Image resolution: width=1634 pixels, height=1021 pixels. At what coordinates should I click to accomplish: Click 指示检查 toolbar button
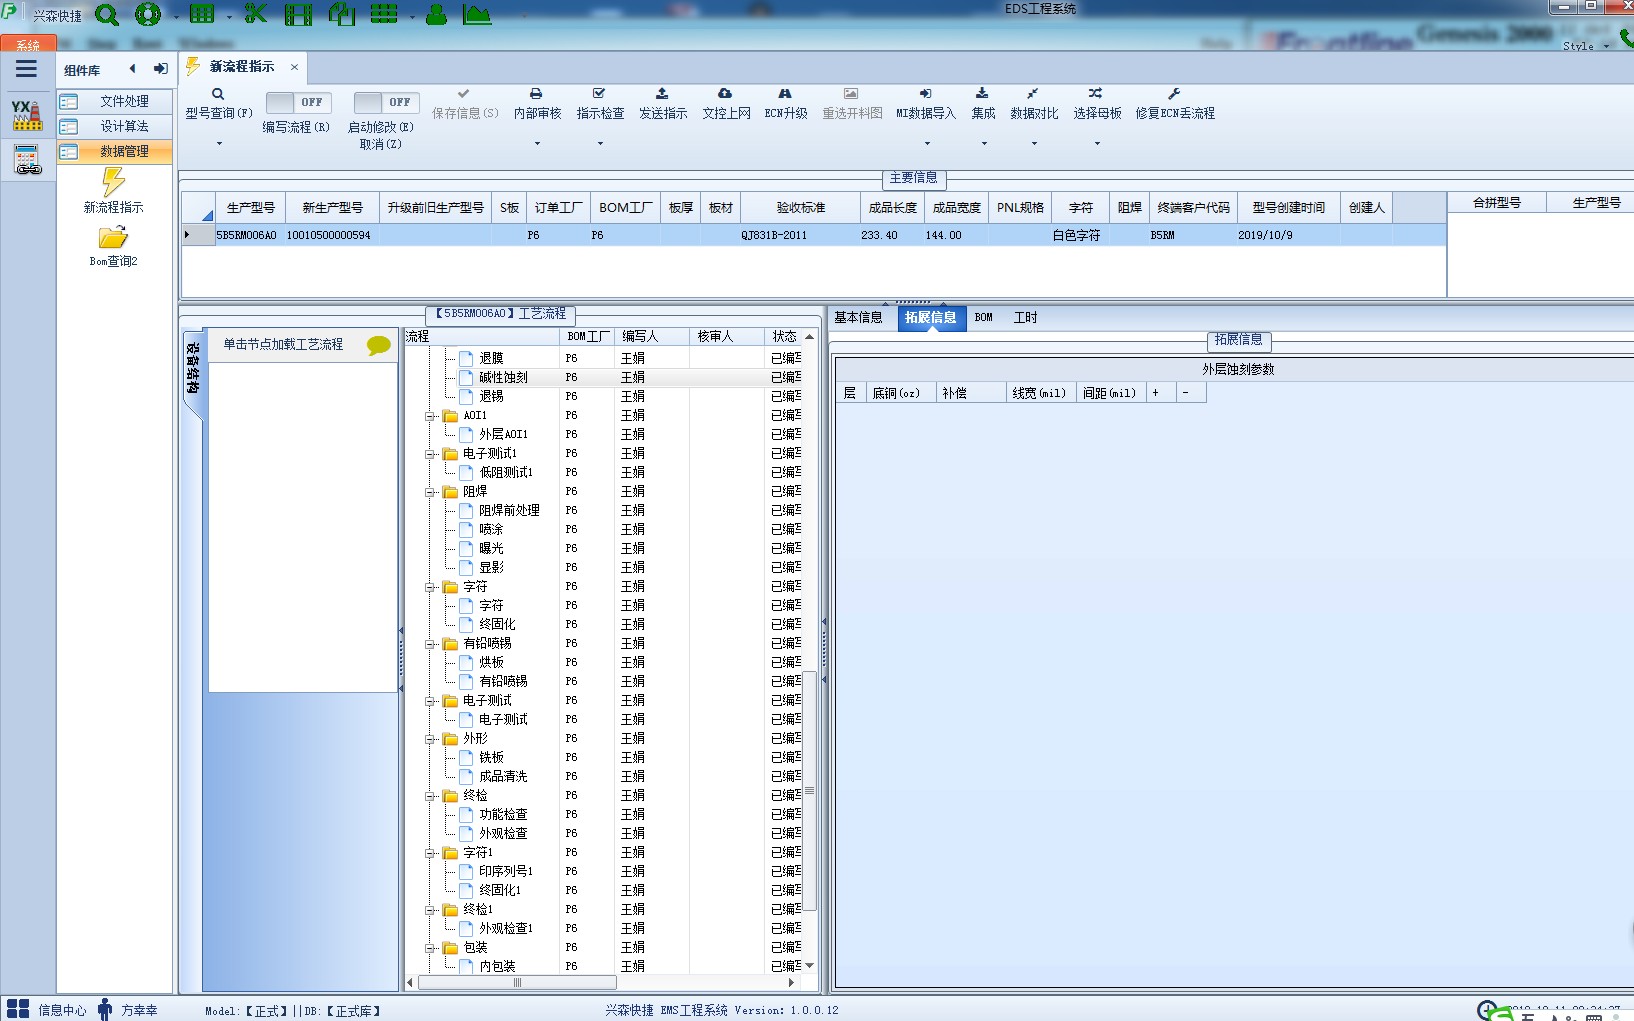click(600, 104)
